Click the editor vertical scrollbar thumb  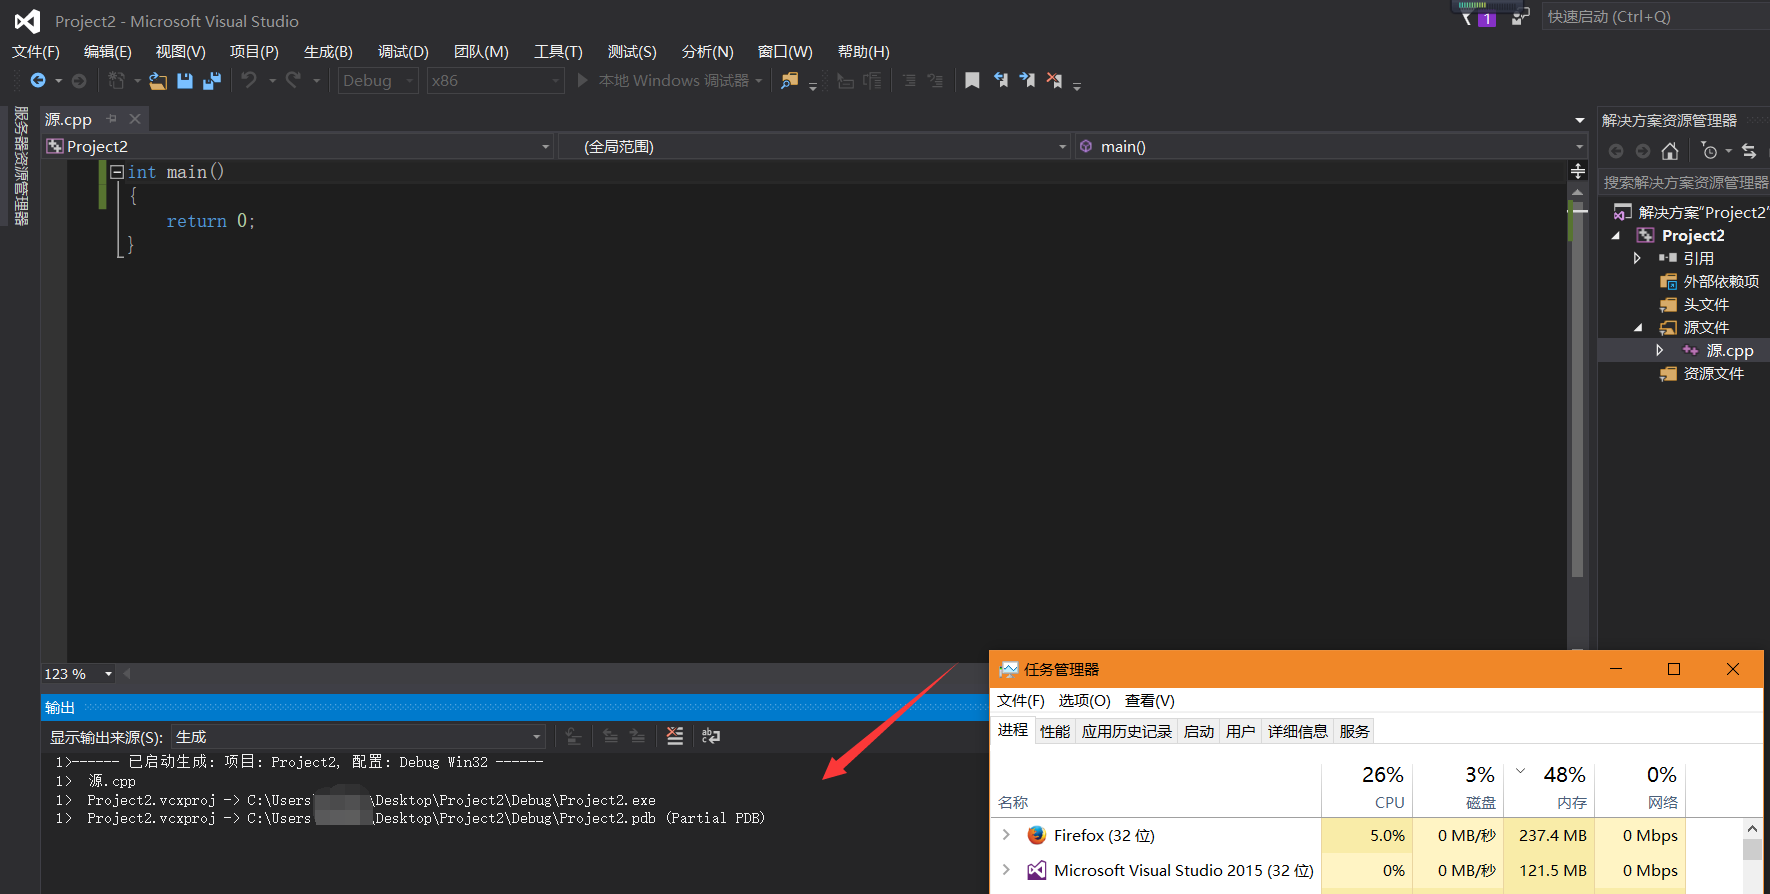tap(1578, 390)
